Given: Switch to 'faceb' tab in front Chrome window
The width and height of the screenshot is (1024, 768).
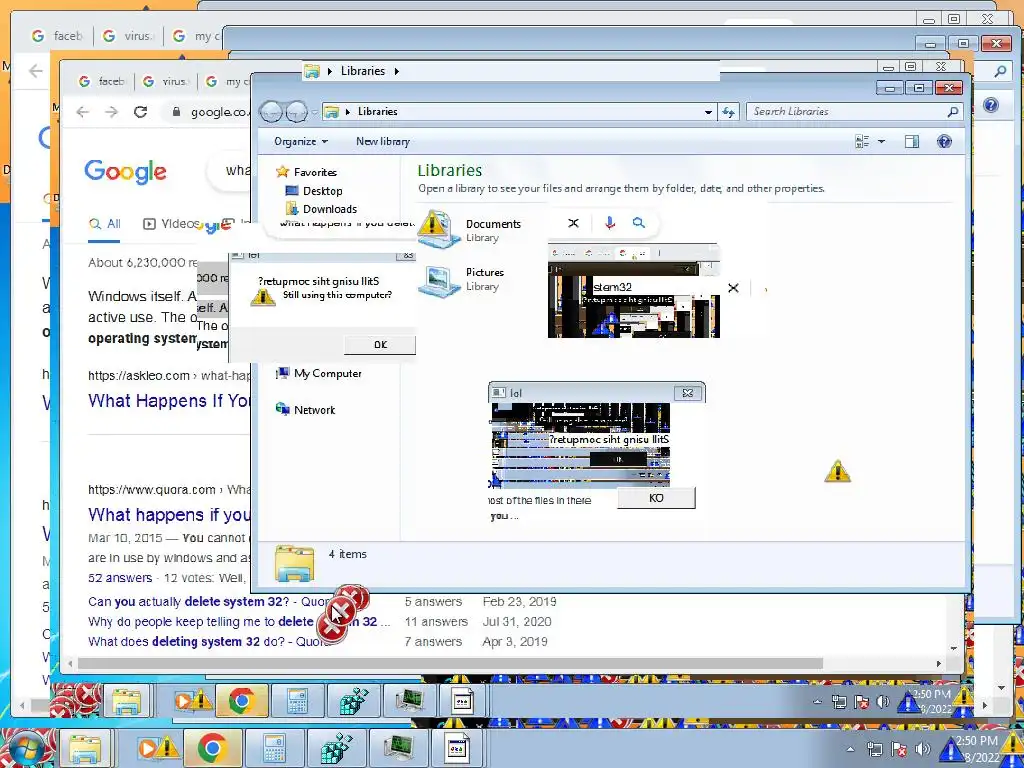Looking at the screenshot, I should (x=103, y=81).
